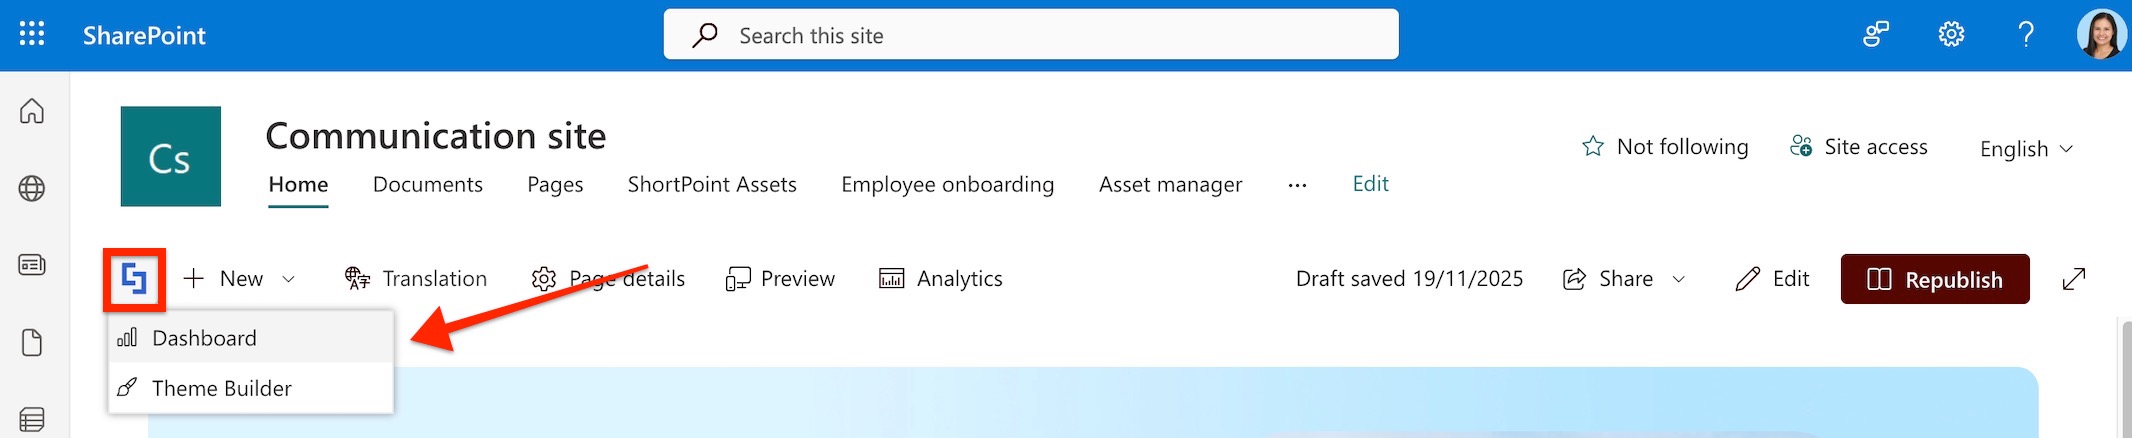
Task: Open Page details
Action: (x=608, y=279)
